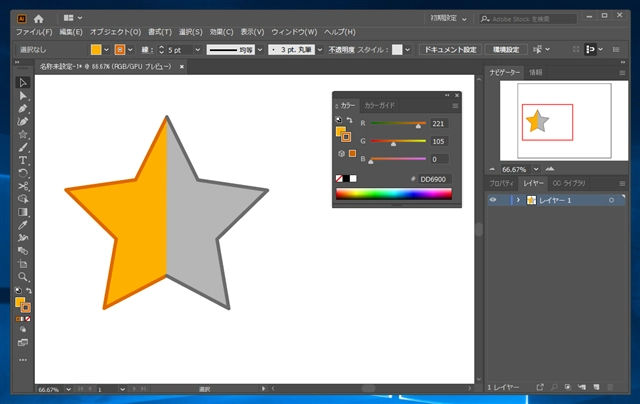Activate the toolbar stroke color box
Image resolution: width=640 pixels, height=404 pixels.
click(x=26, y=308)
